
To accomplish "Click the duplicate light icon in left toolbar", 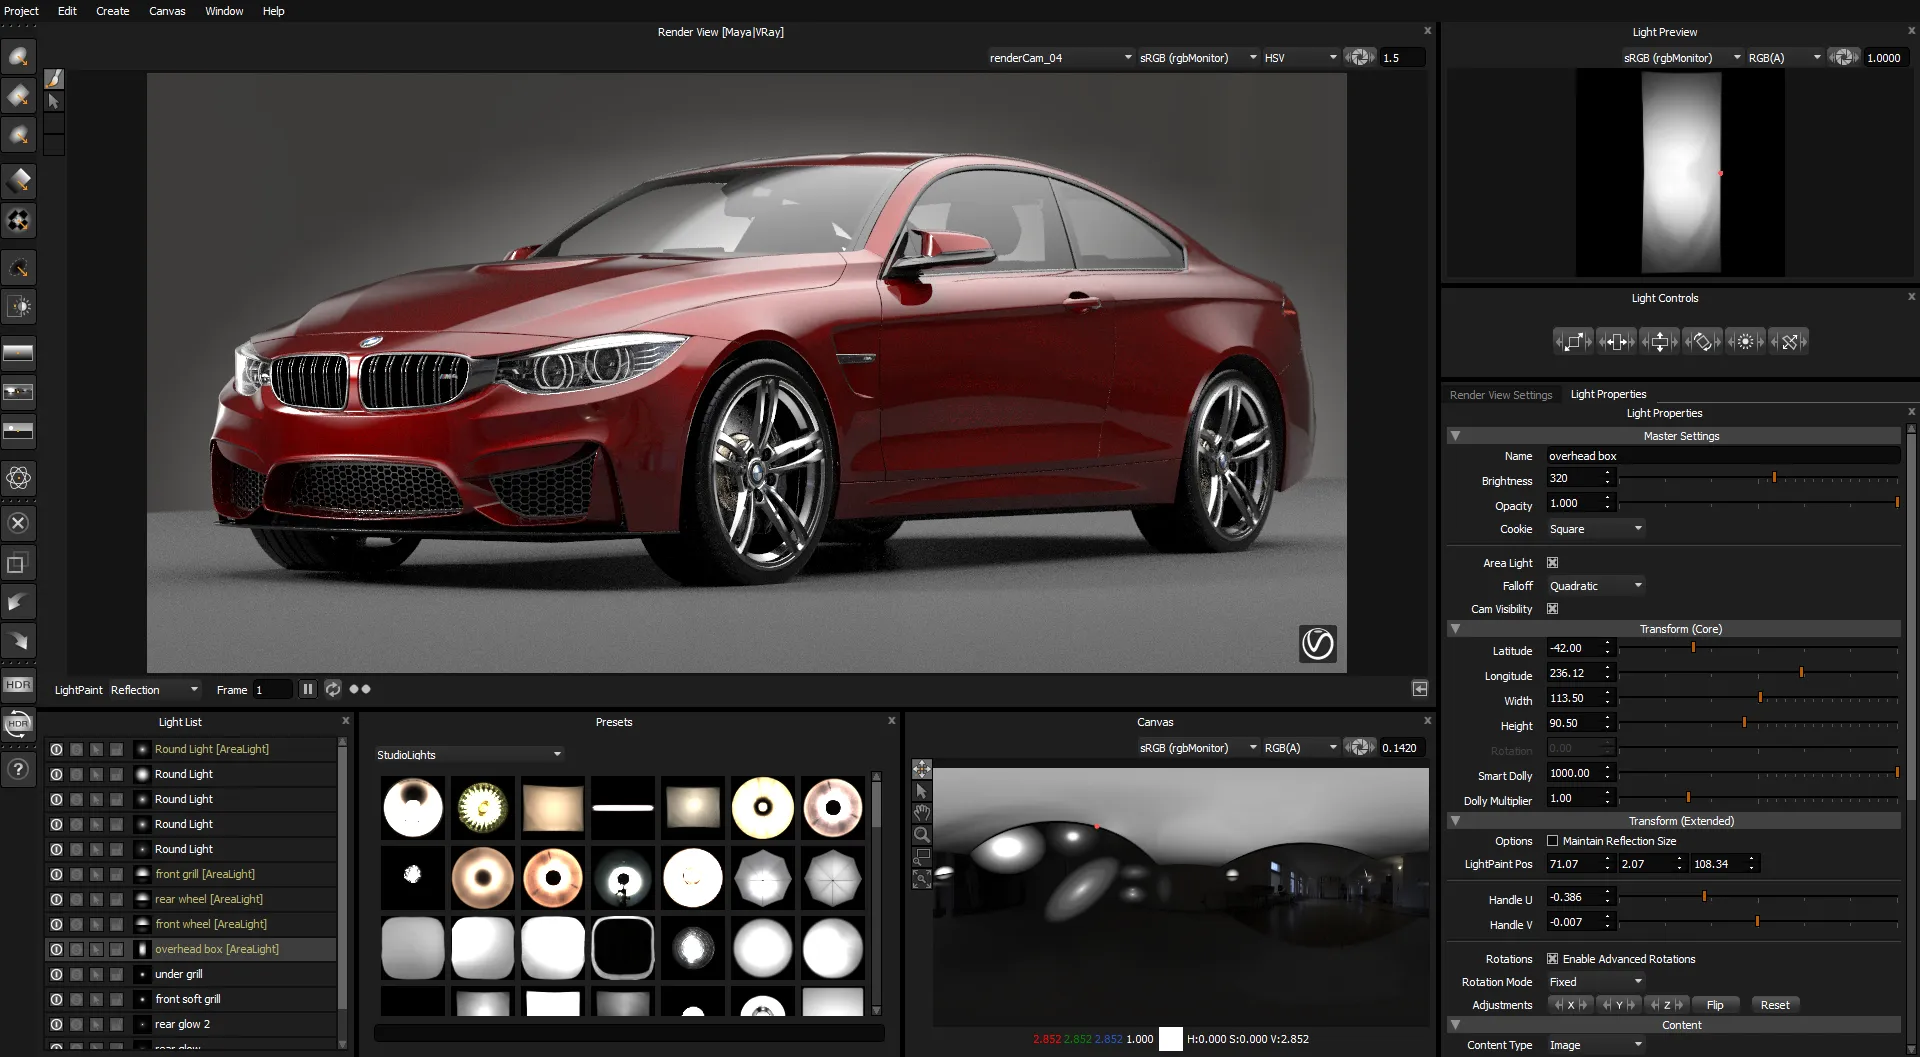I will 18,564.
